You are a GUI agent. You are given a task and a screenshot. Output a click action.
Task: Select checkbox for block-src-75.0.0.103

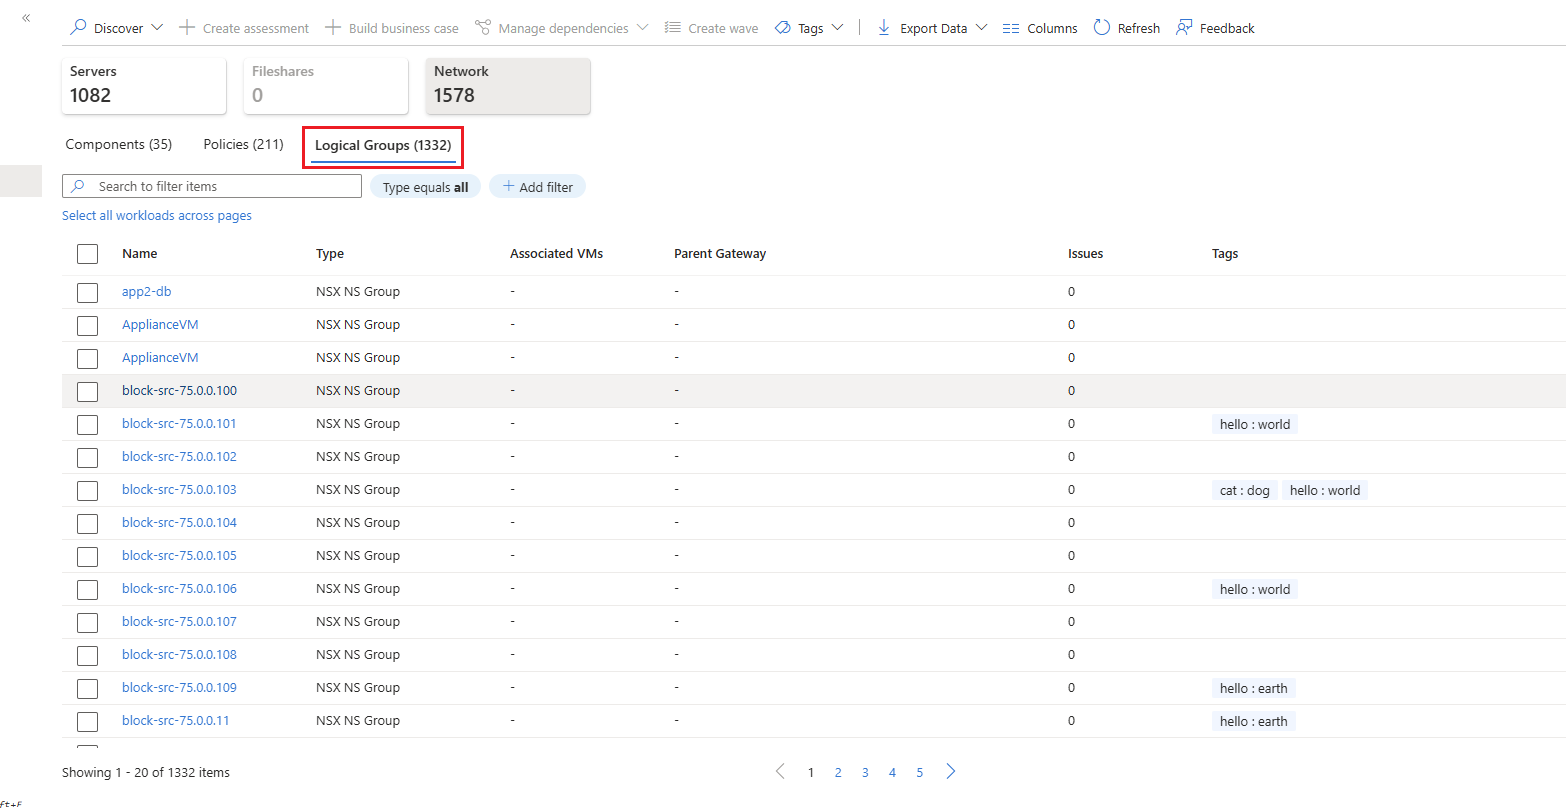point(88,490)
